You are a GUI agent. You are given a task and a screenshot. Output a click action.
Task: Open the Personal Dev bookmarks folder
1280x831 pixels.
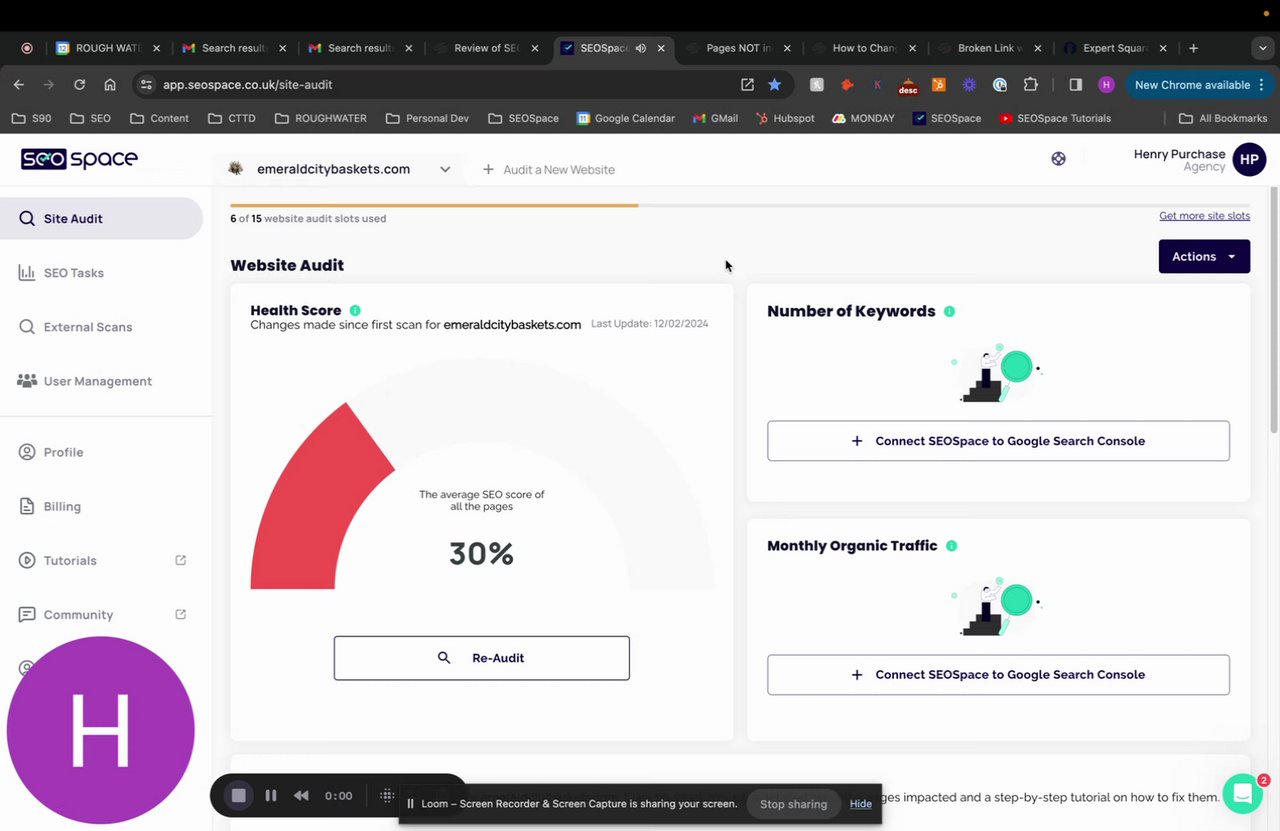(x=427, y=118)
